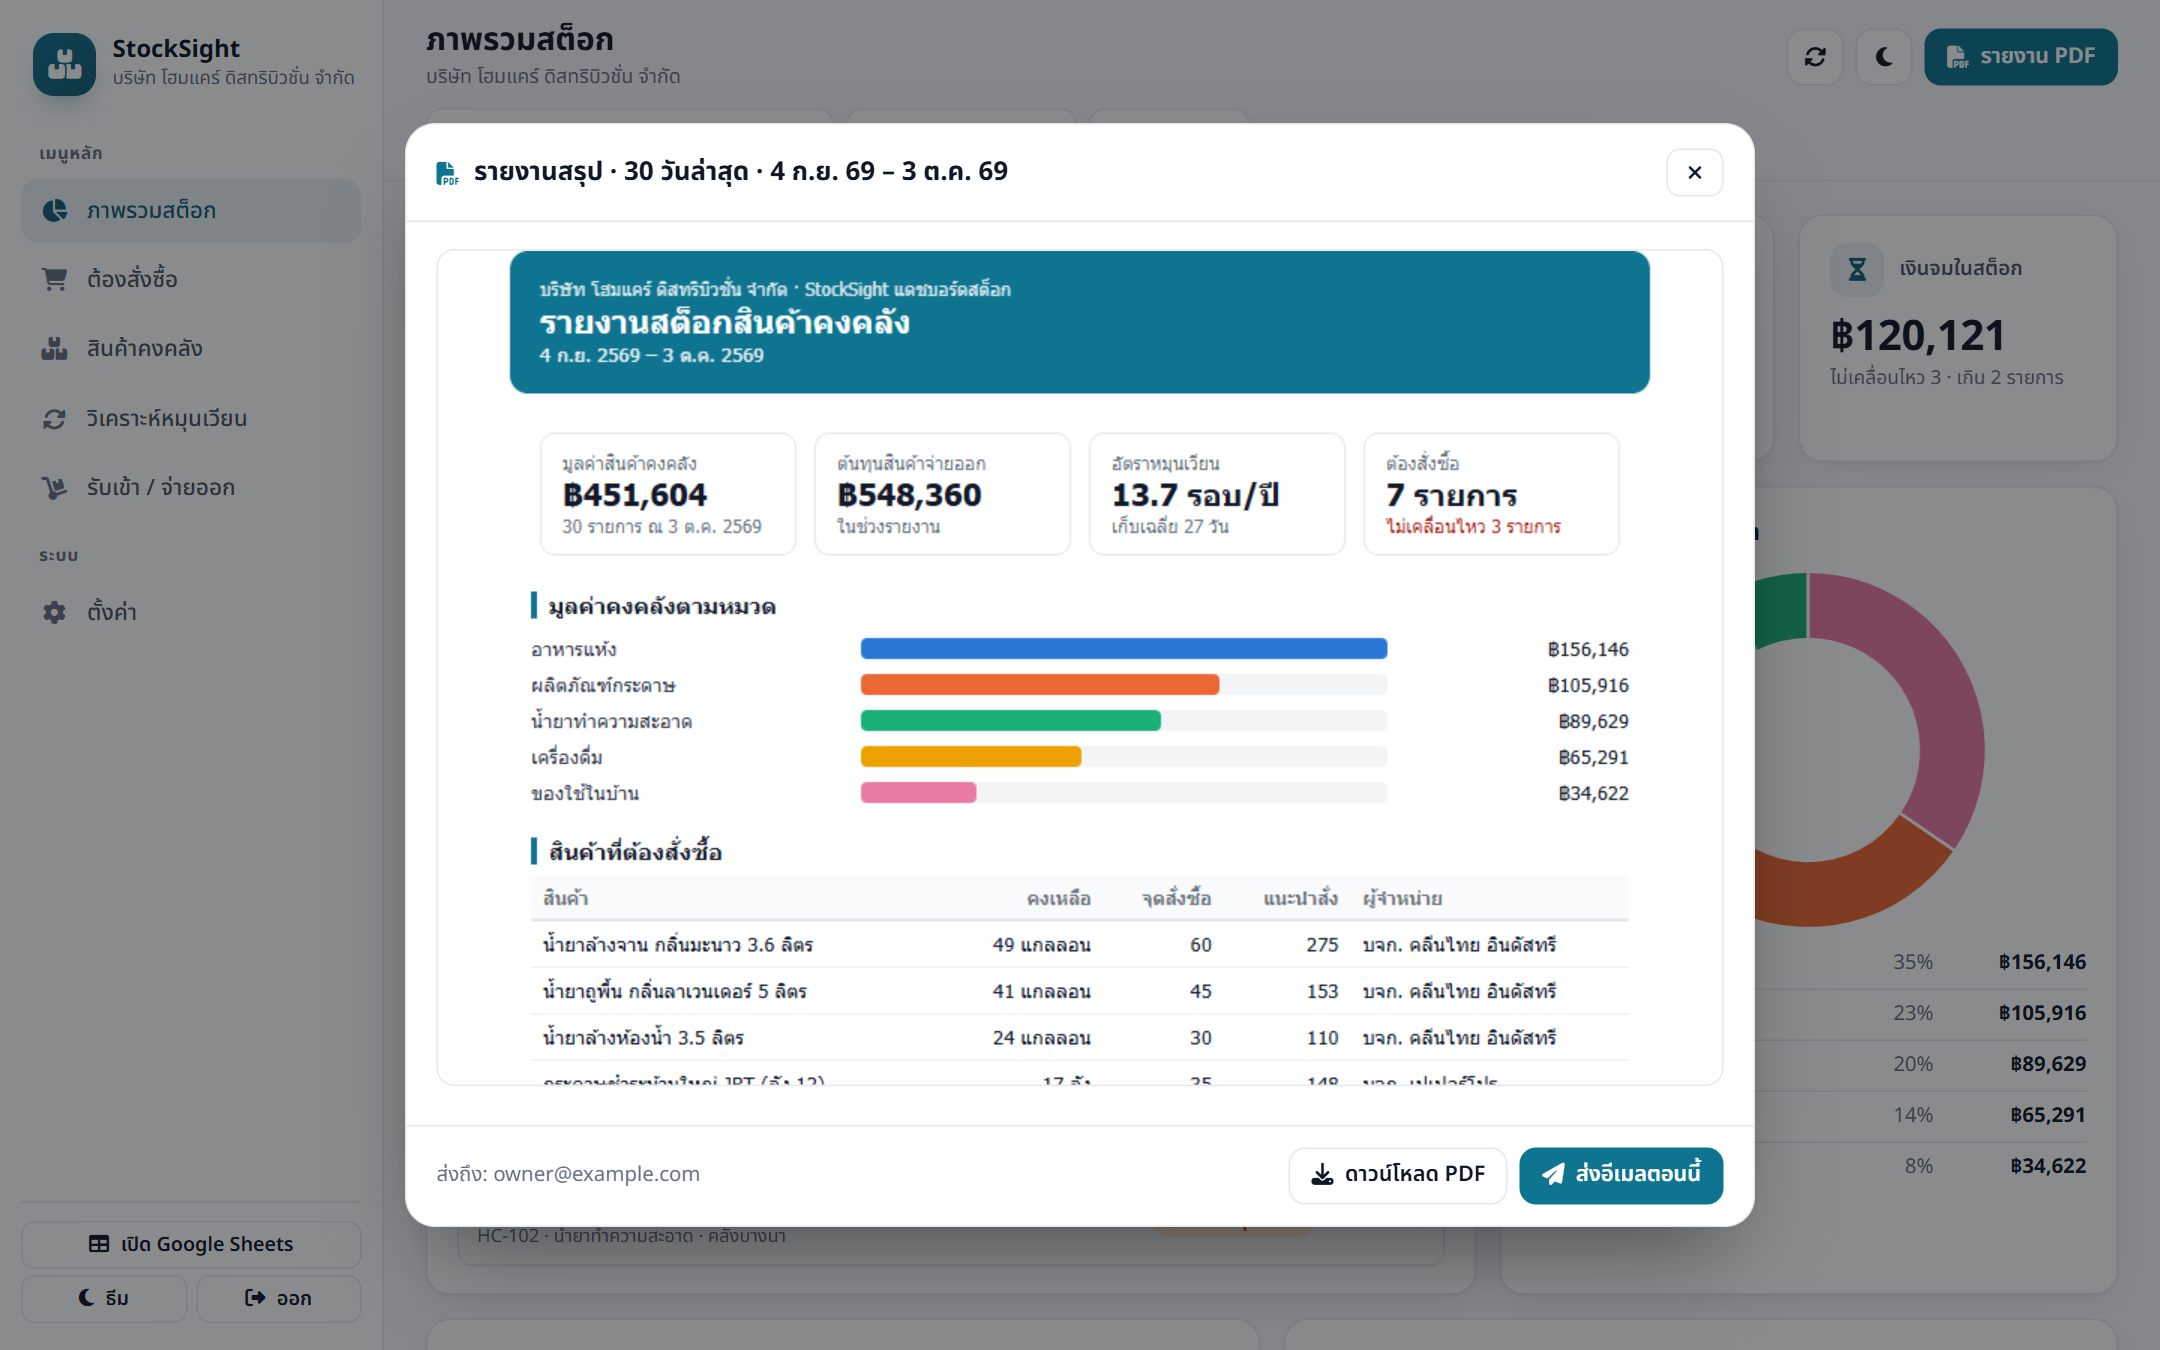The image size is (2160, 1350).
Task: Click the ออก logout button
Action: tap(279, 1298)
